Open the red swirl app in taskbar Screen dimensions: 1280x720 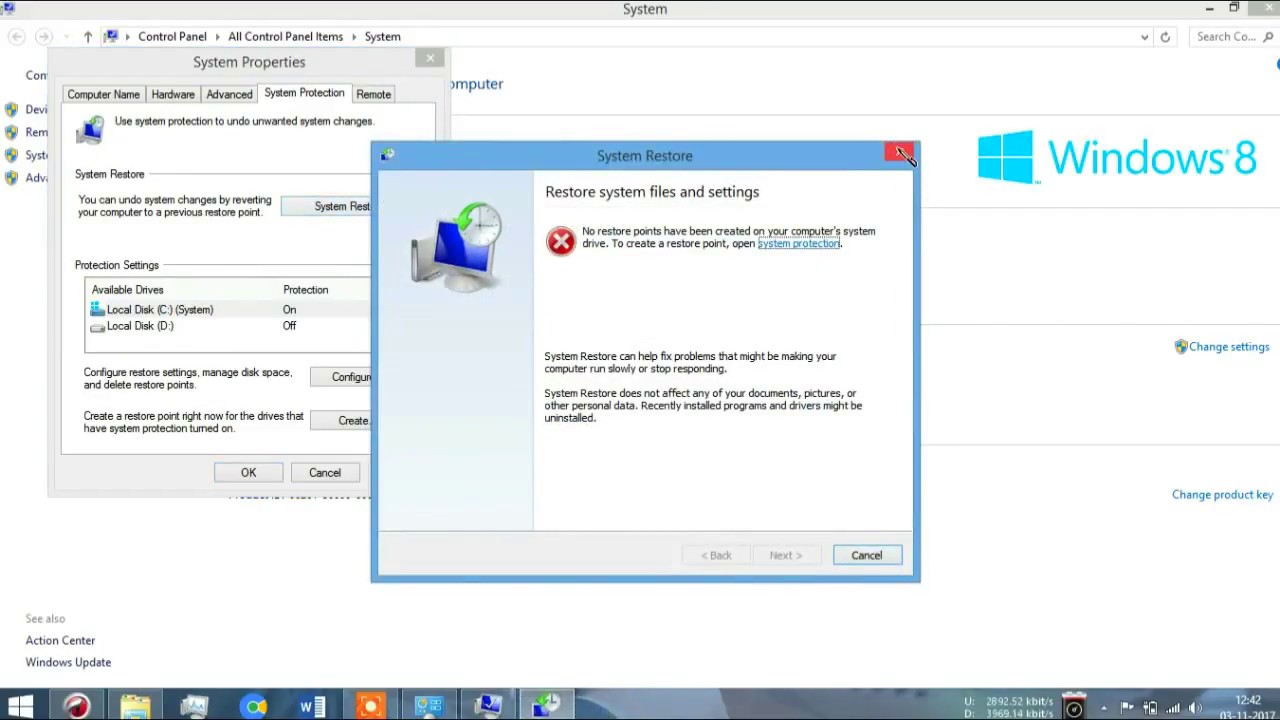(77, 706)
